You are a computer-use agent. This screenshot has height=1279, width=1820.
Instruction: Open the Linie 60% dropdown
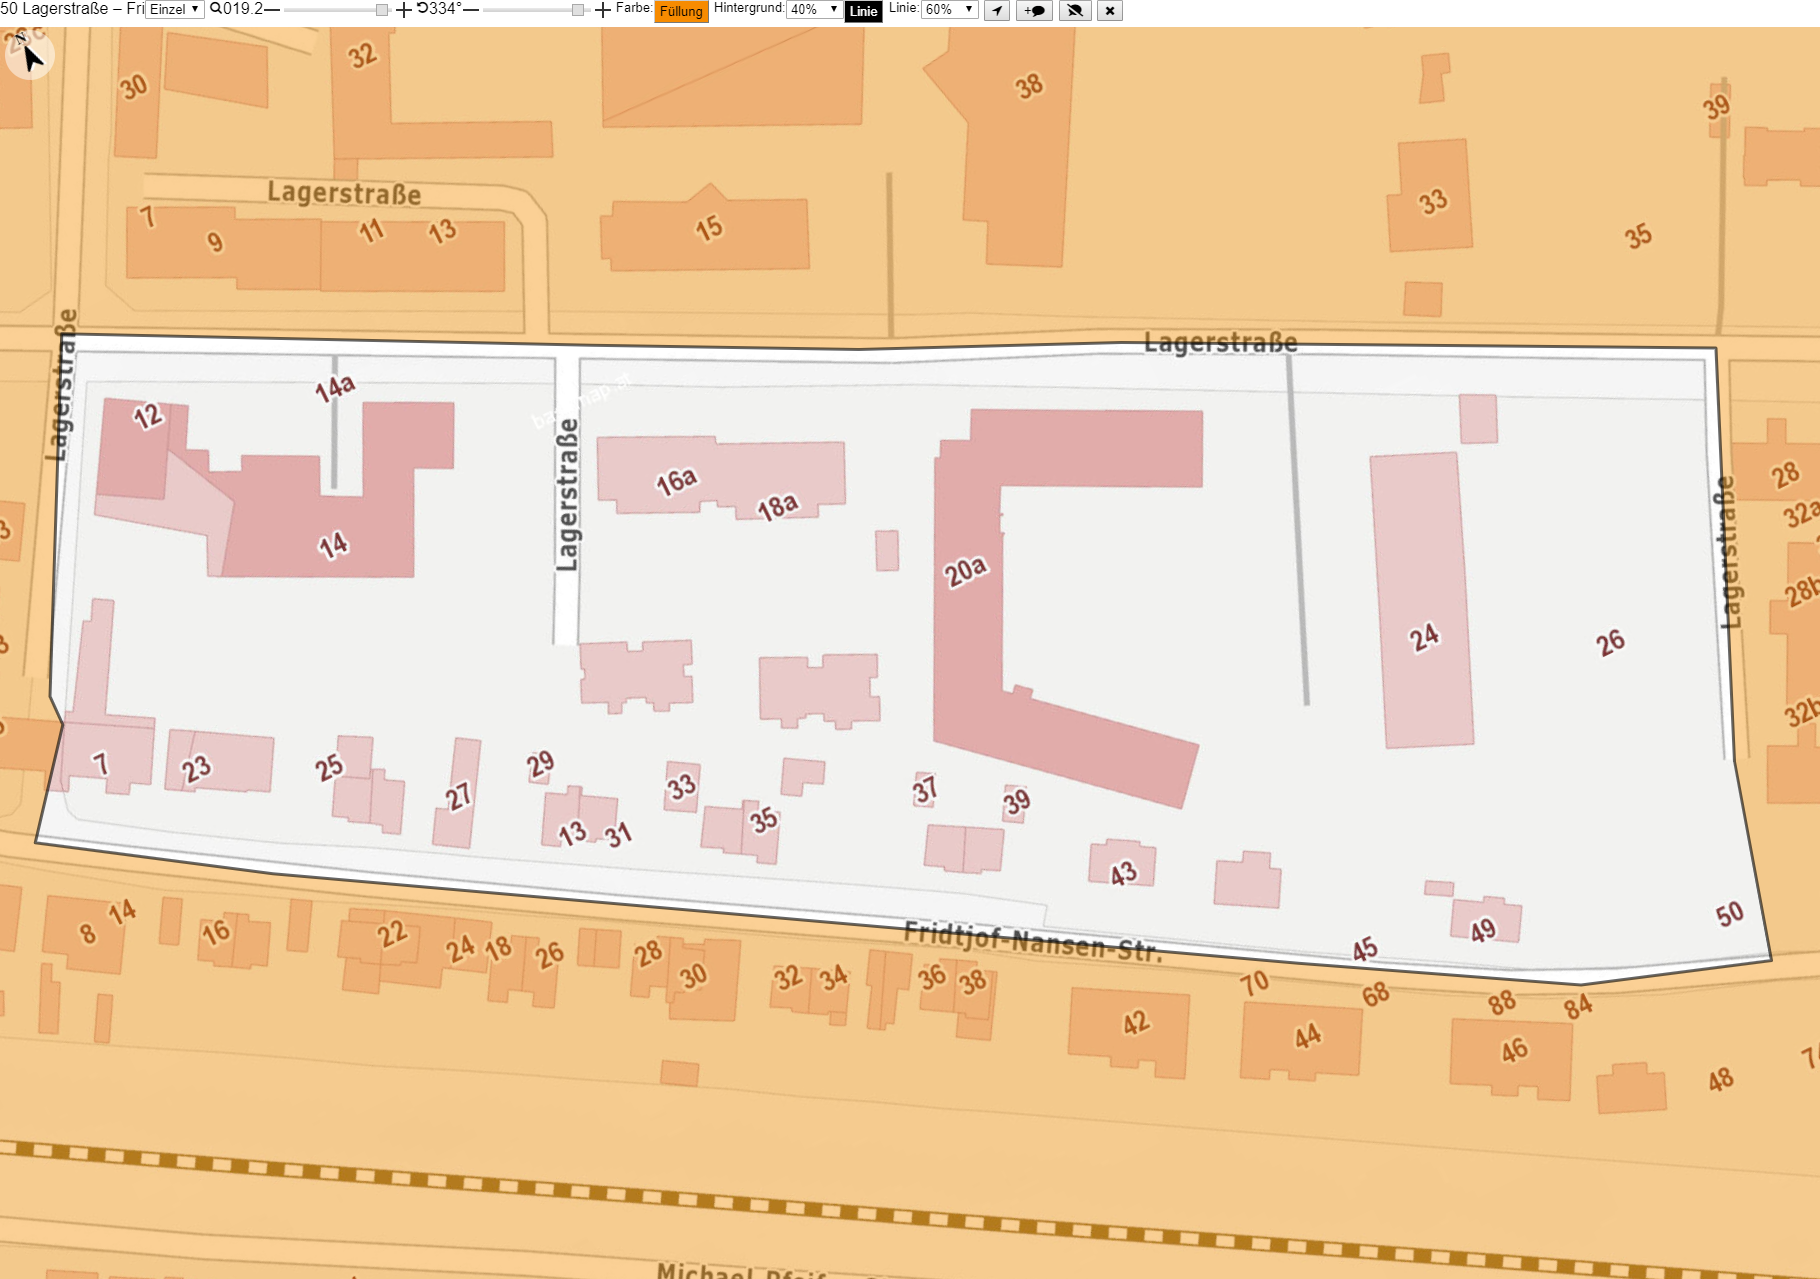click(949, 9)
